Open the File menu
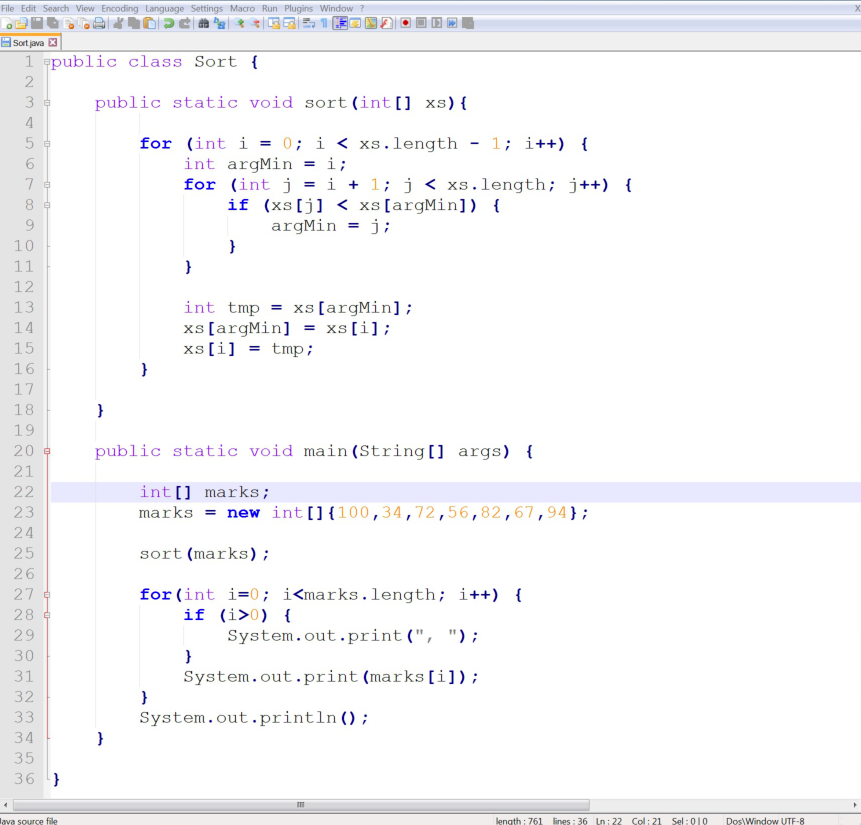 click(8, 8)
